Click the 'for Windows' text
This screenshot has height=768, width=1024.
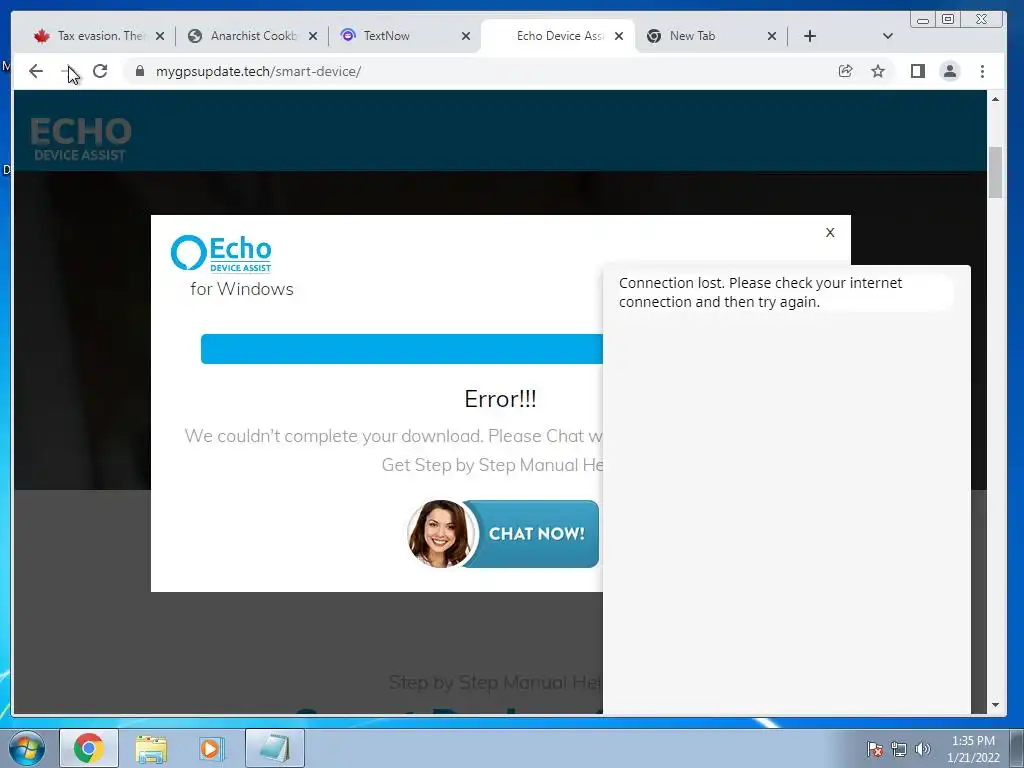pyautogui.click(x=242, y=289)
